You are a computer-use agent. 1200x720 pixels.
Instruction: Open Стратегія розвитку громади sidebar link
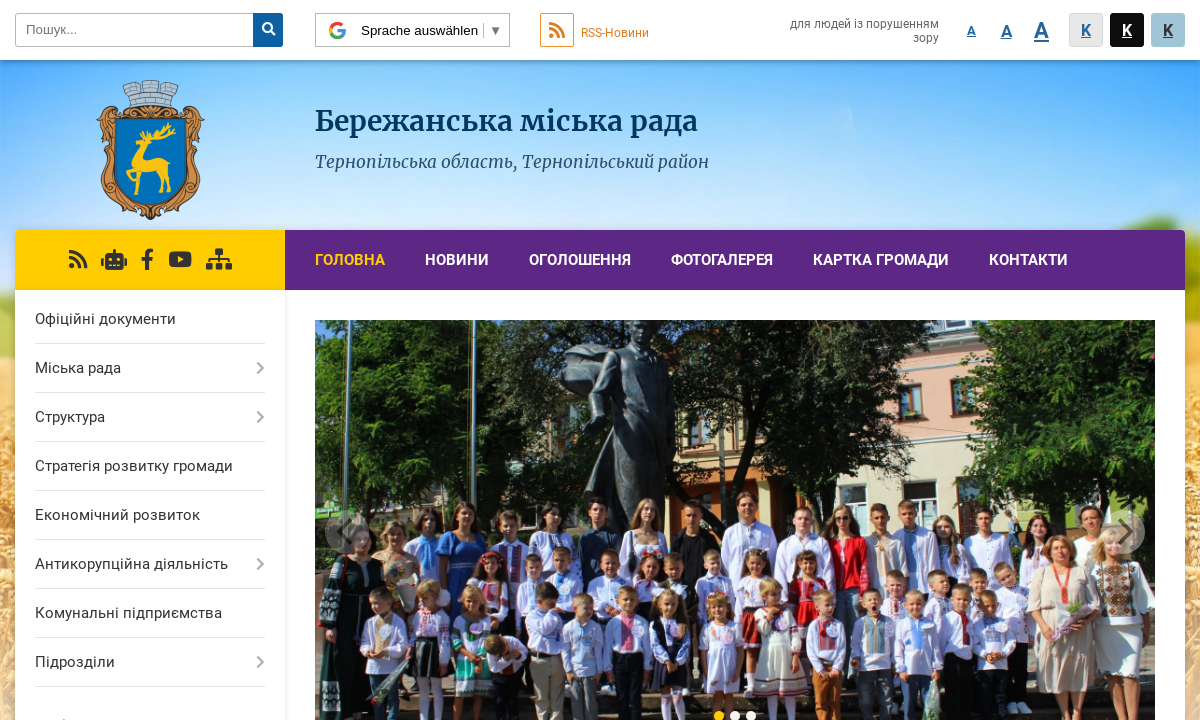pyautogui.click(x=134, y=466)
